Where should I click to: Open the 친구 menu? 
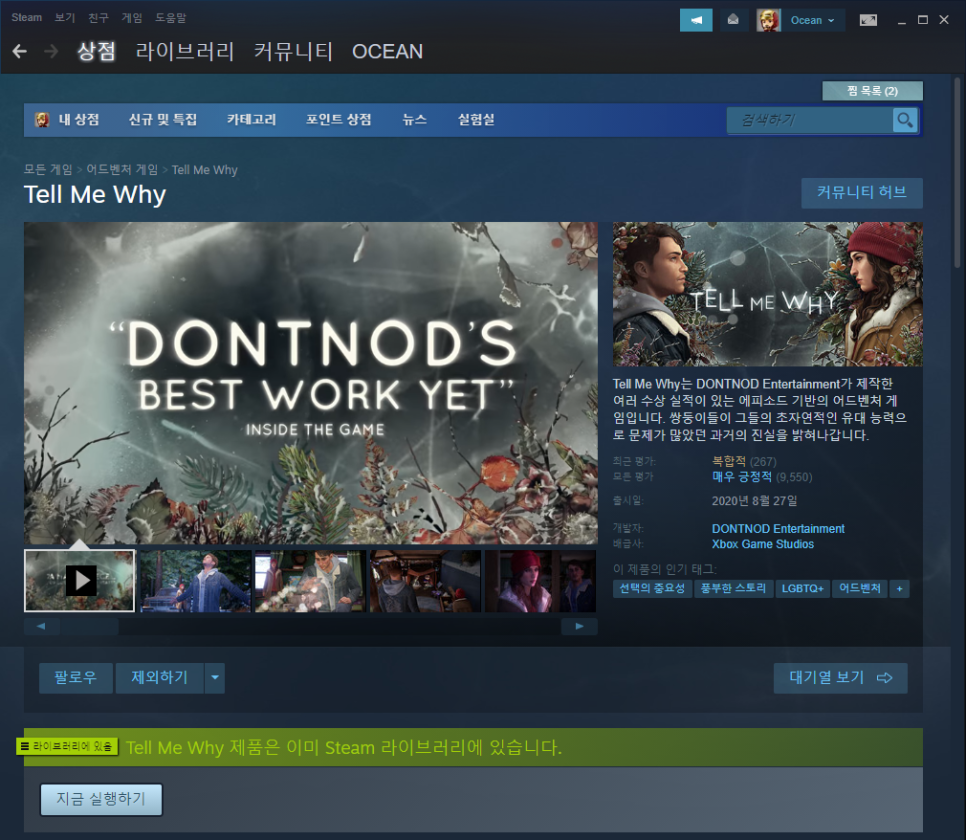pos(99,17)
